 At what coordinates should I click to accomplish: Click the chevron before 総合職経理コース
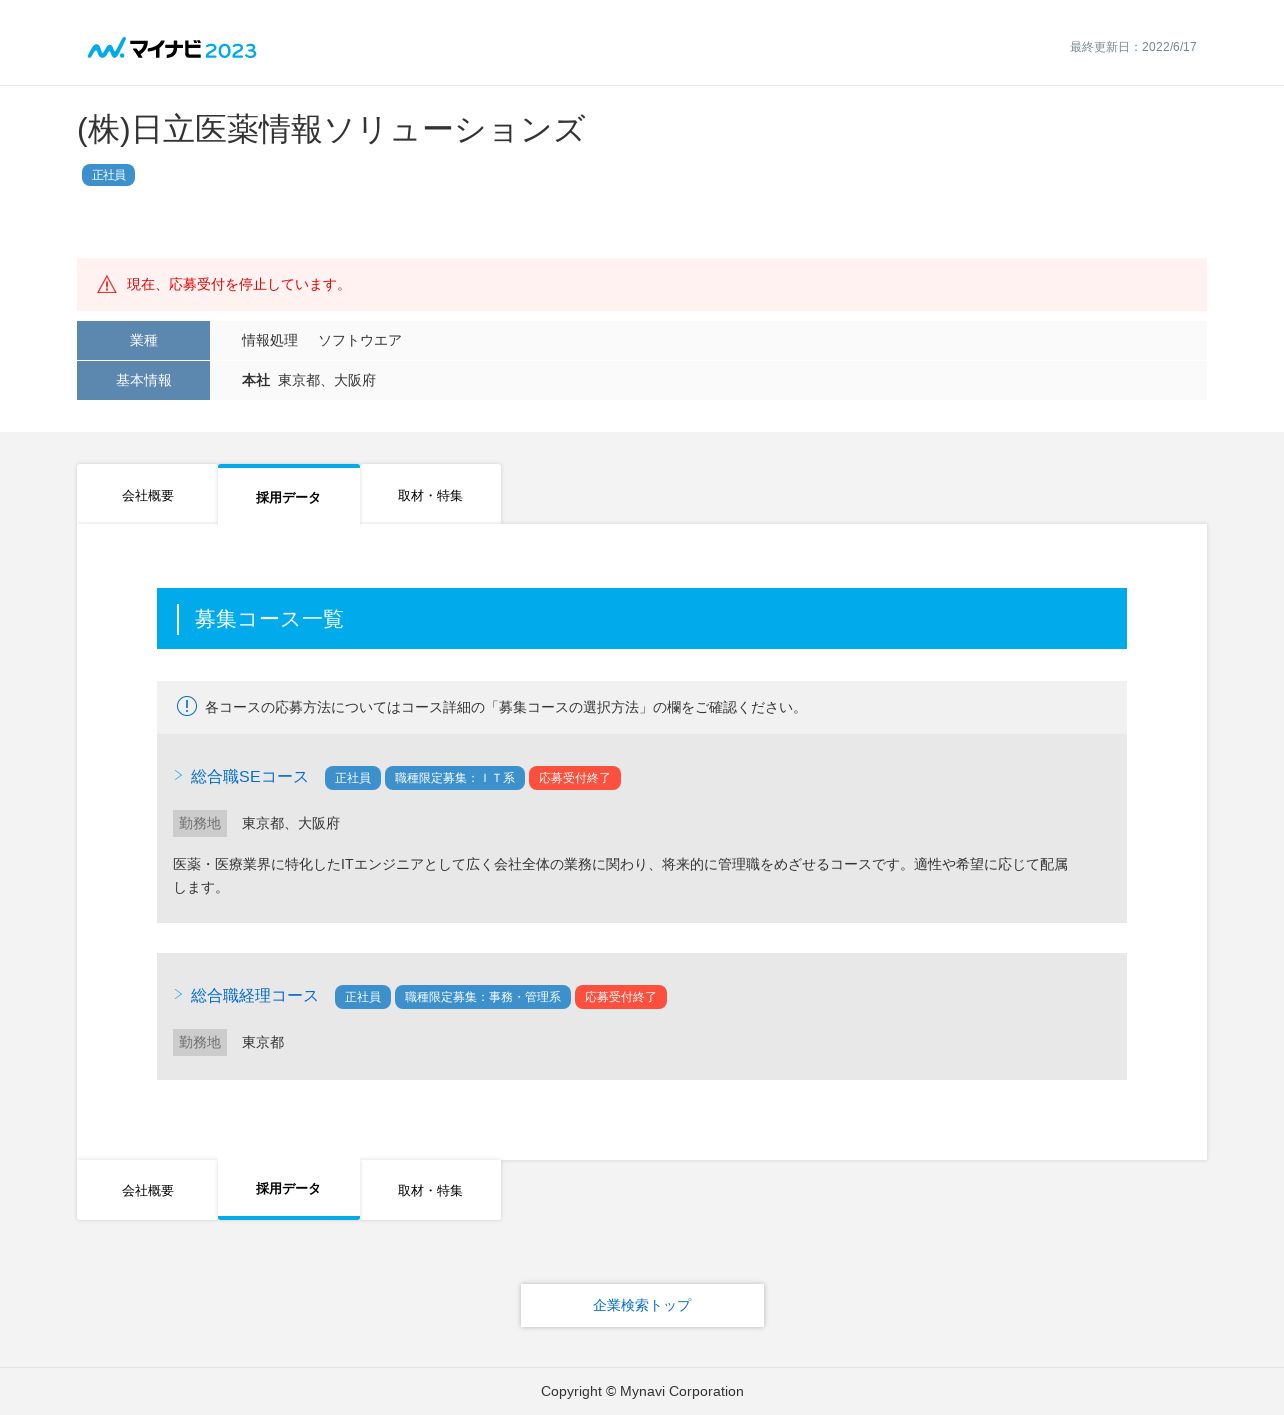[x=178, y=994]
